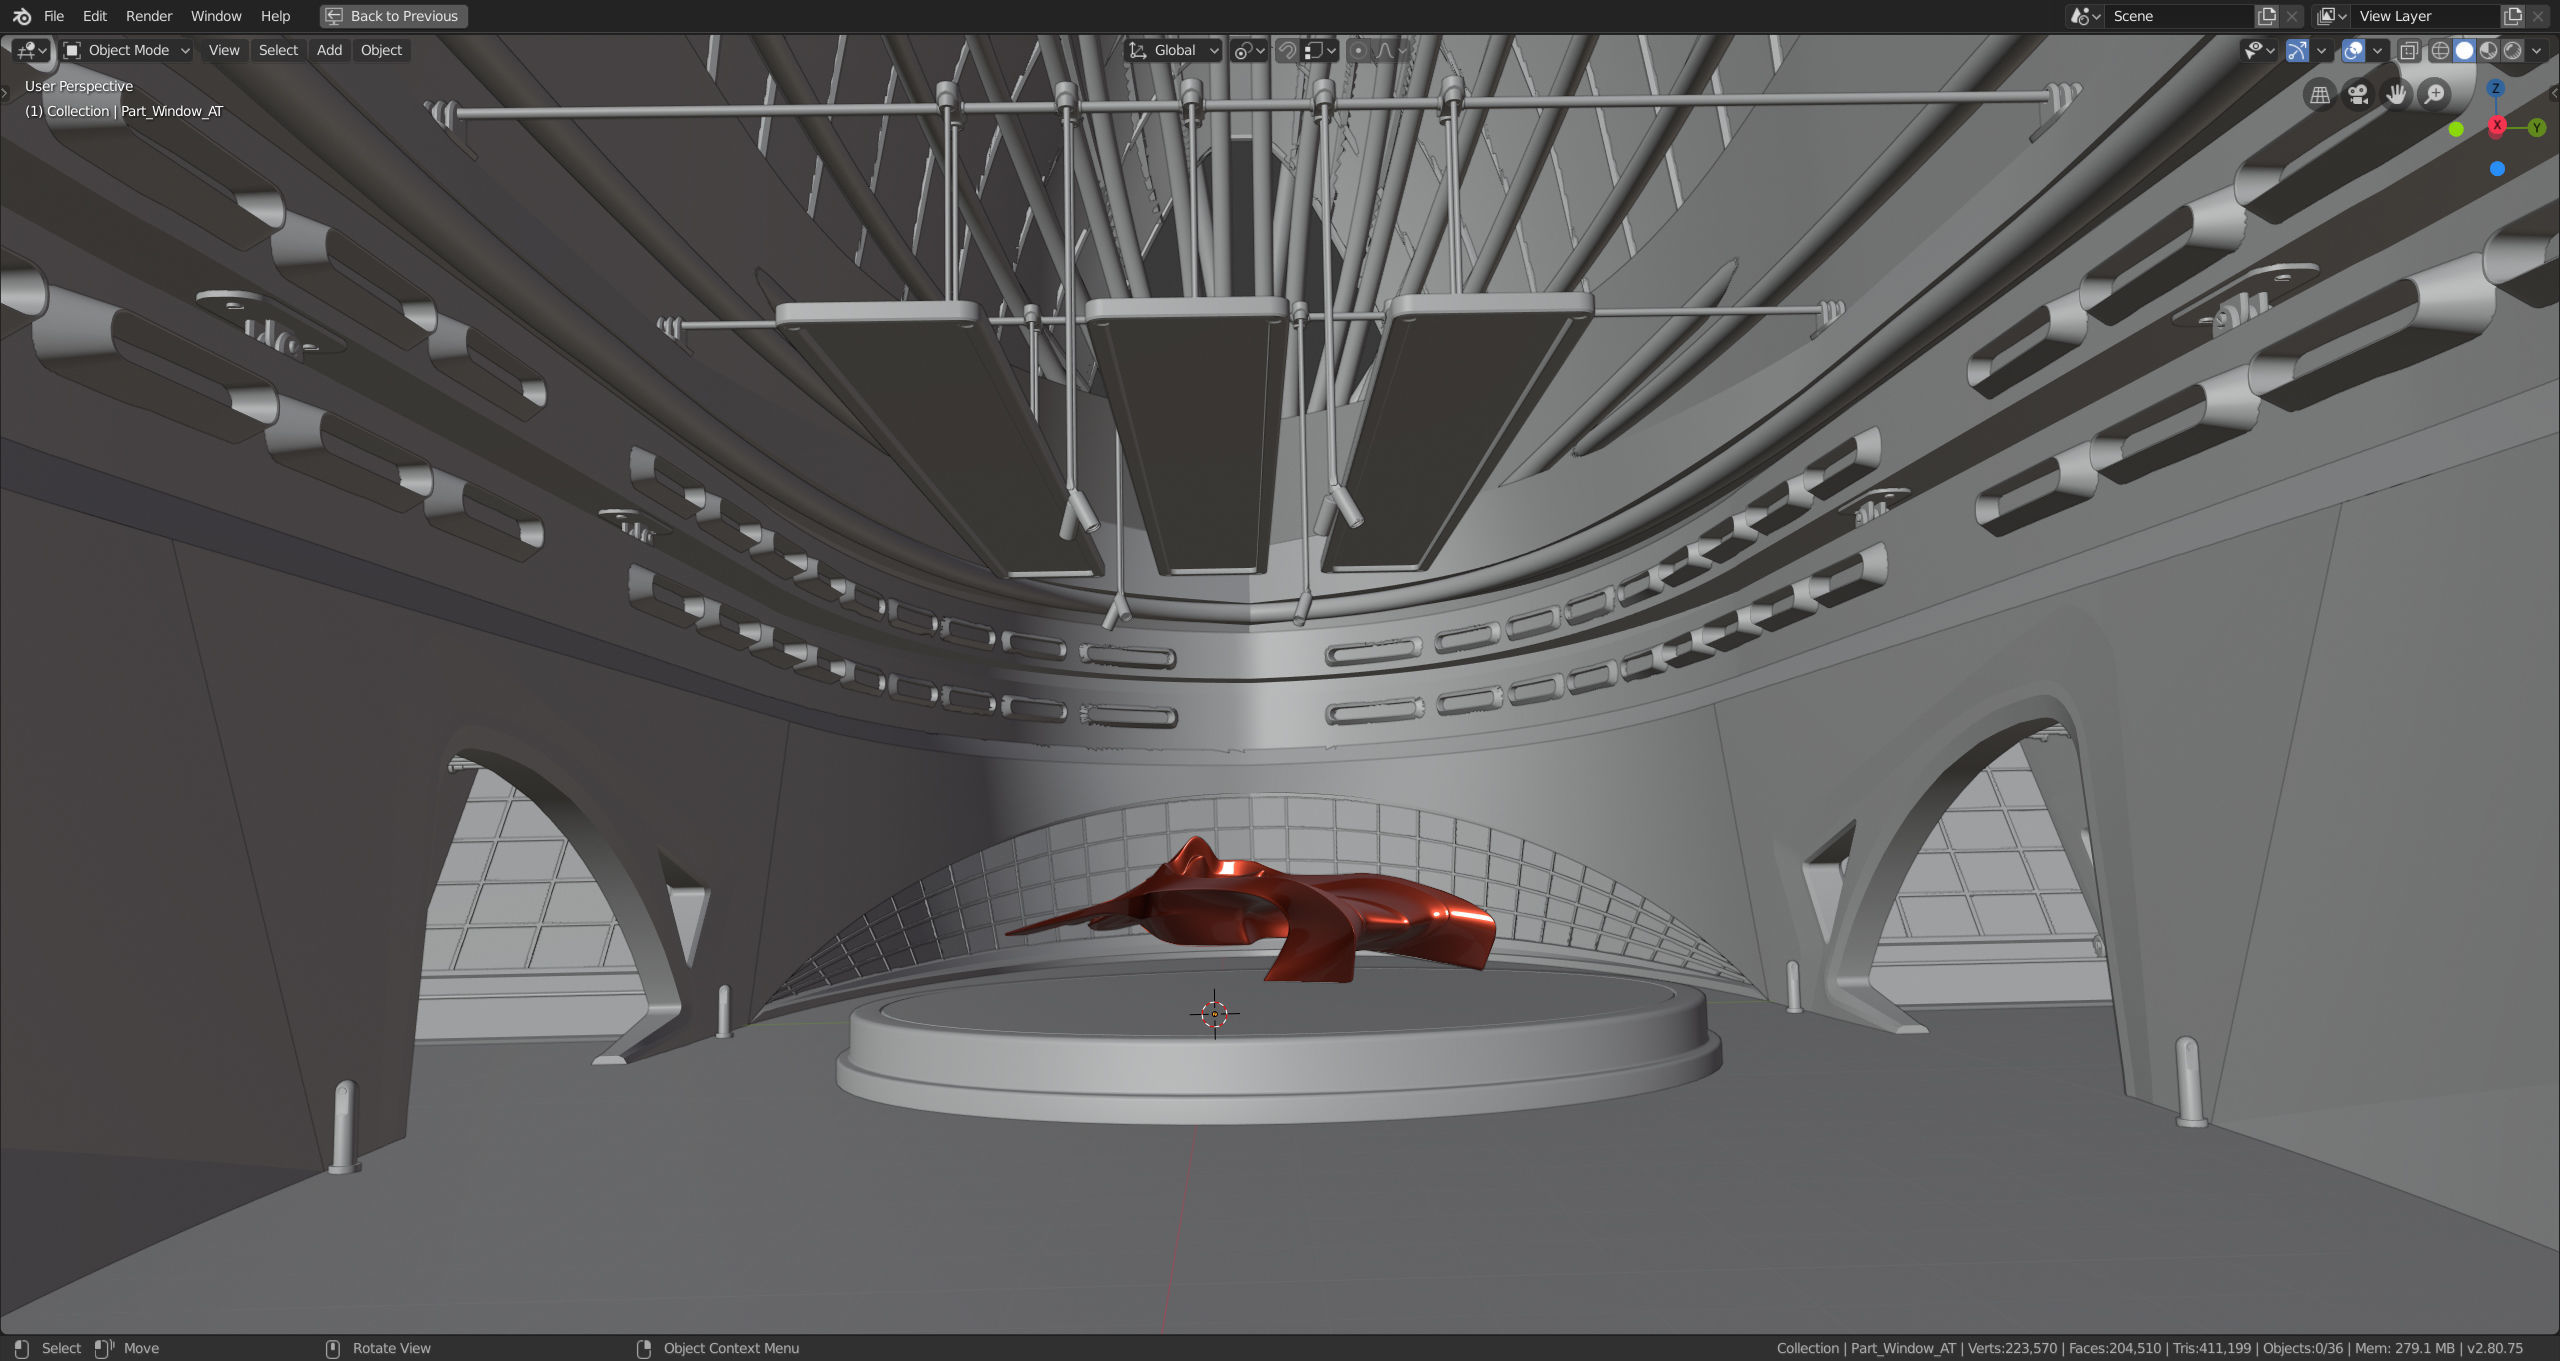This screenshot has width=2560, height=1361.
Task: Select rendered viewport shading mode
Action: 2513,50
